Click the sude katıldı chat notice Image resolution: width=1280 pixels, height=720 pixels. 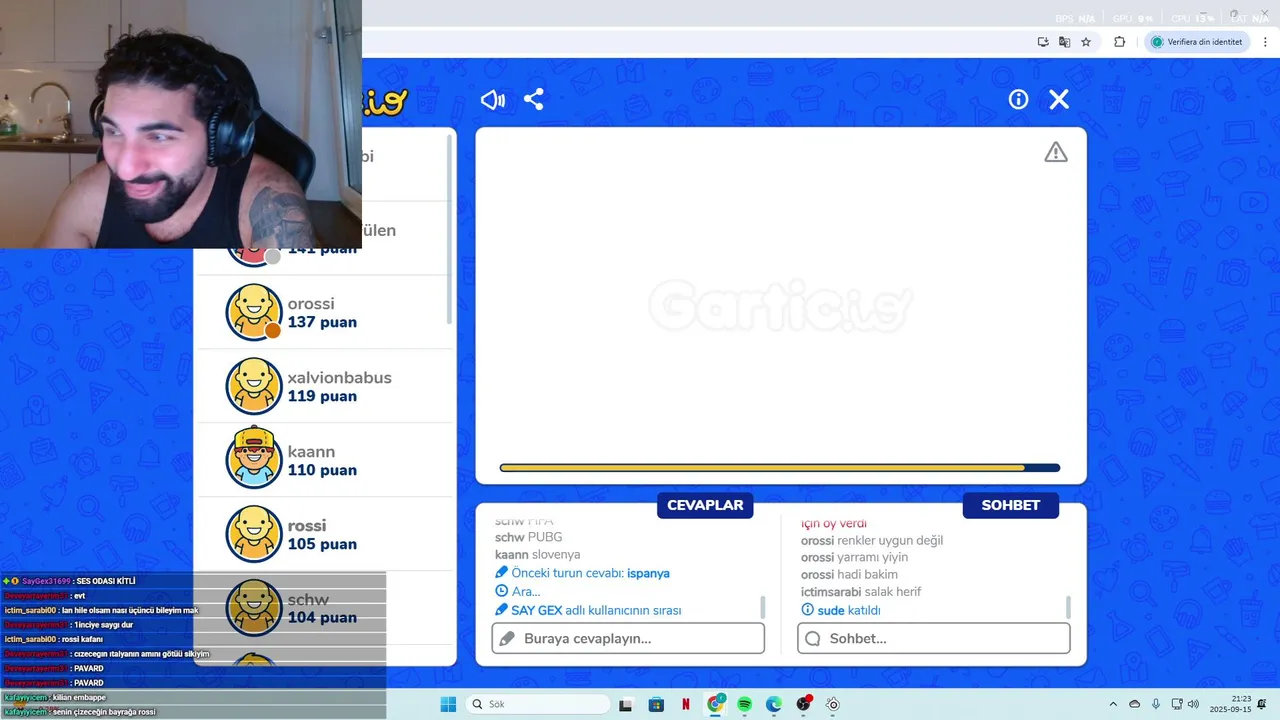[x=840, y=610]
